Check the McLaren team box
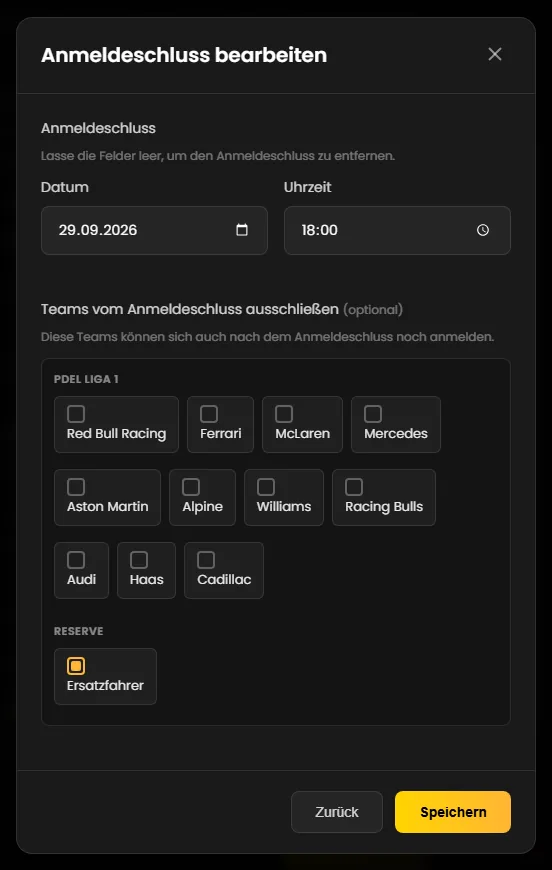This screenshot has width=552, height=870. tap(284, 414)
